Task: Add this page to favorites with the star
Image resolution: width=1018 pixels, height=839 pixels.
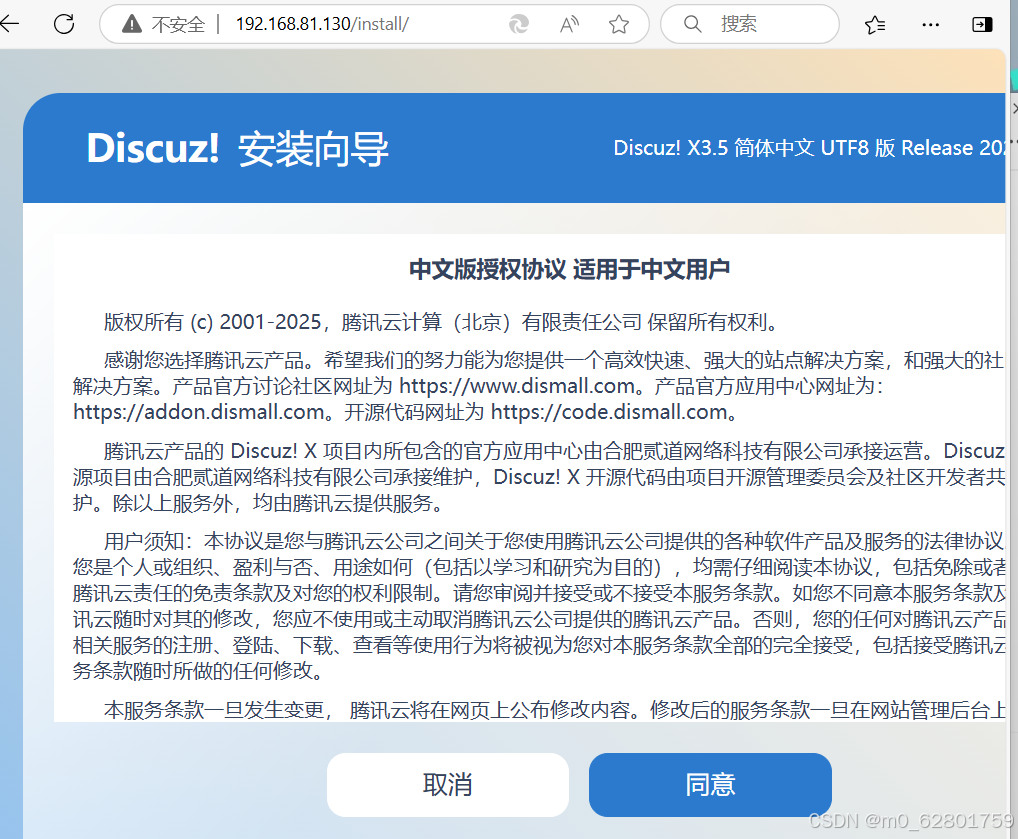Action: [618, 24]
